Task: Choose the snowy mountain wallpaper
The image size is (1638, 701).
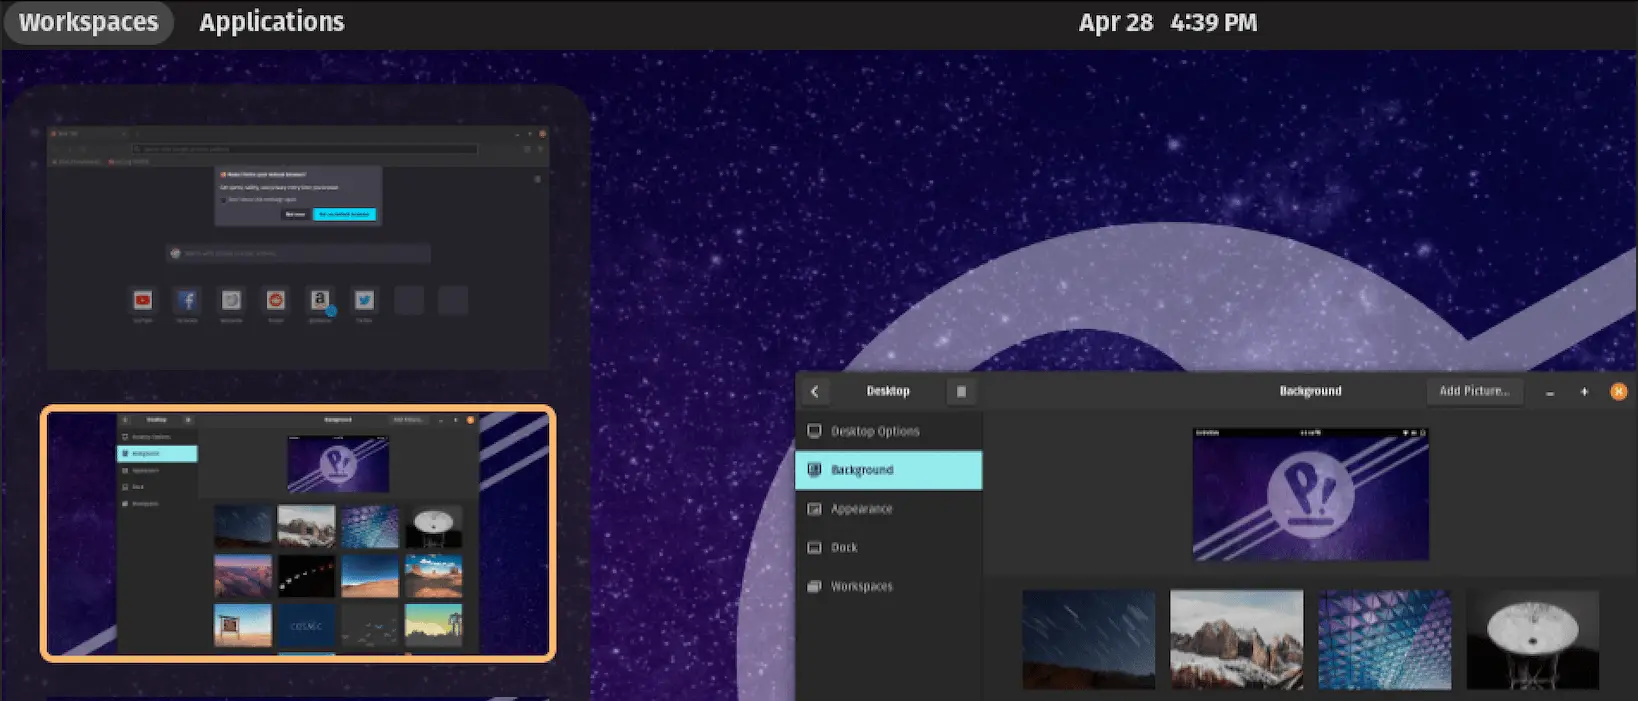Action: (x=1236, y=639)
